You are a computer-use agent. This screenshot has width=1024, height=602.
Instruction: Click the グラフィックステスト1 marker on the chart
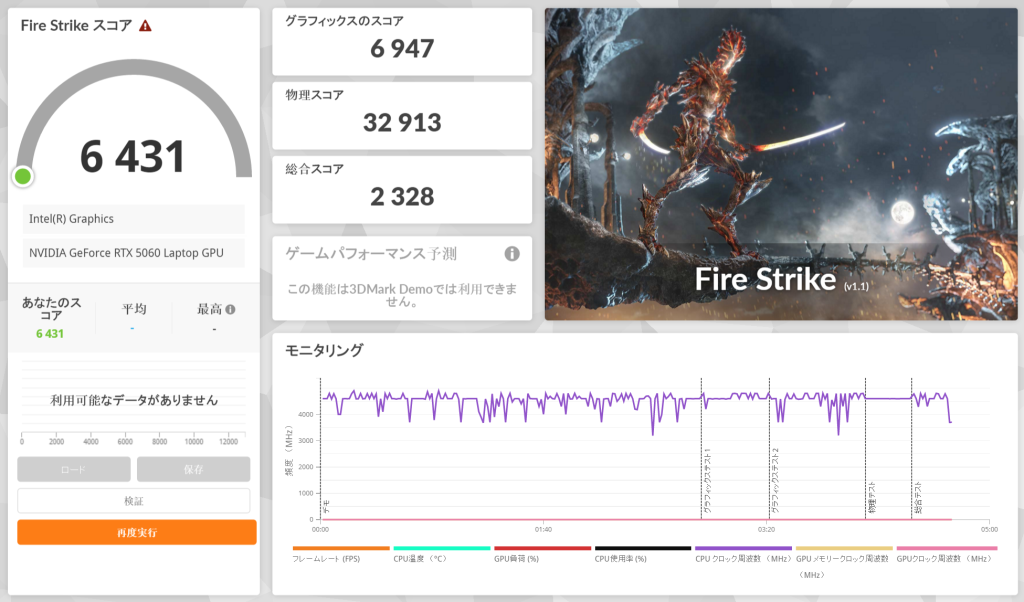[706, 482]
